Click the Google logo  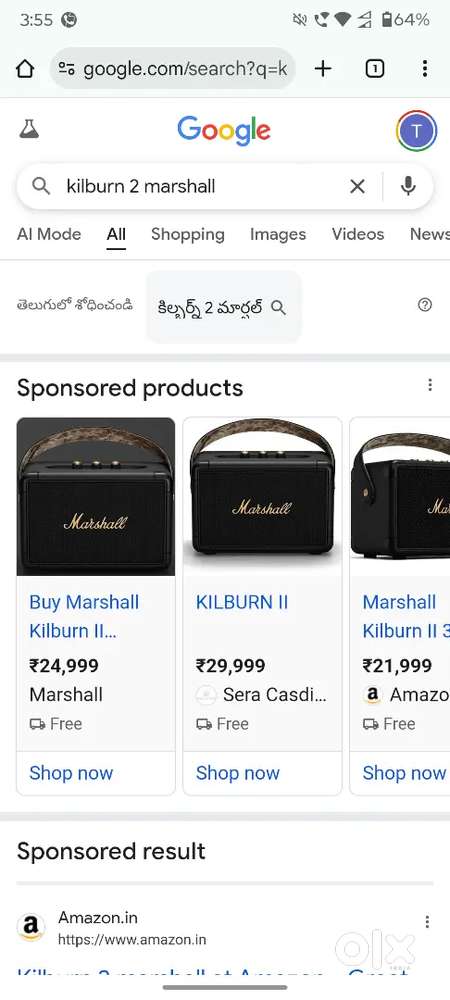224,131
